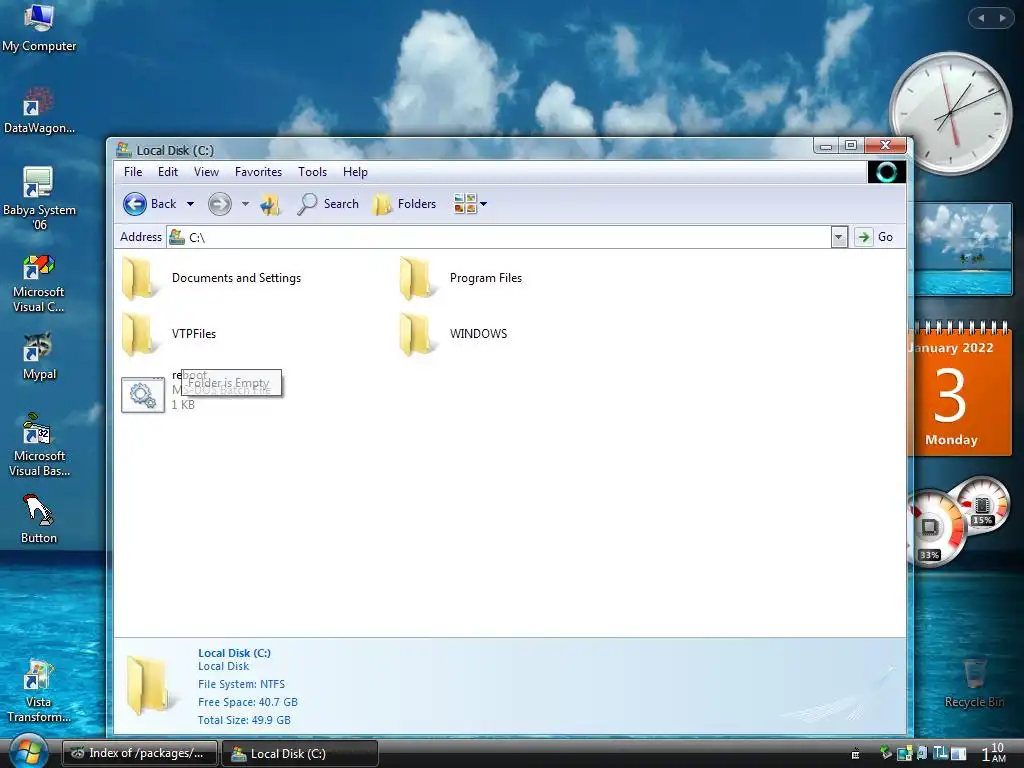
Task: Open the View menu
Action: click(x=206, y=172)
